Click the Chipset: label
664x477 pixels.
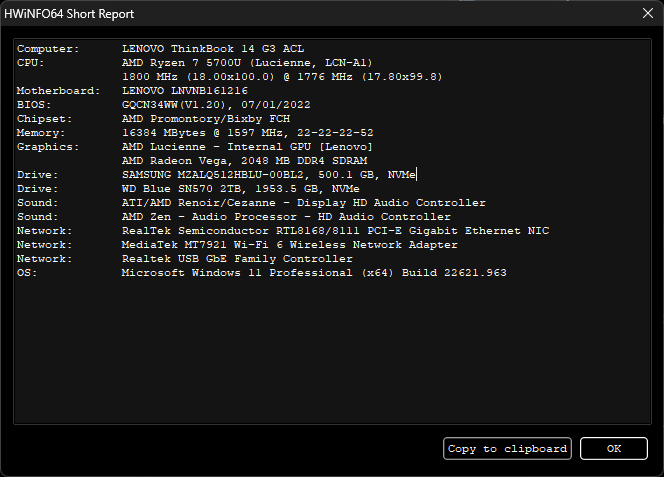(x=44, y=119)
